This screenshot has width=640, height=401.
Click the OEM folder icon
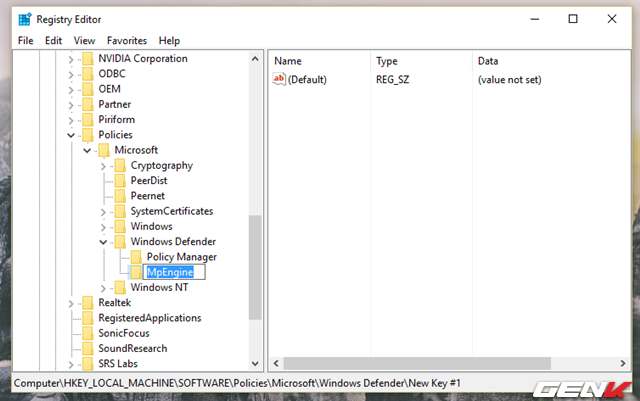(x=88, y=89)
